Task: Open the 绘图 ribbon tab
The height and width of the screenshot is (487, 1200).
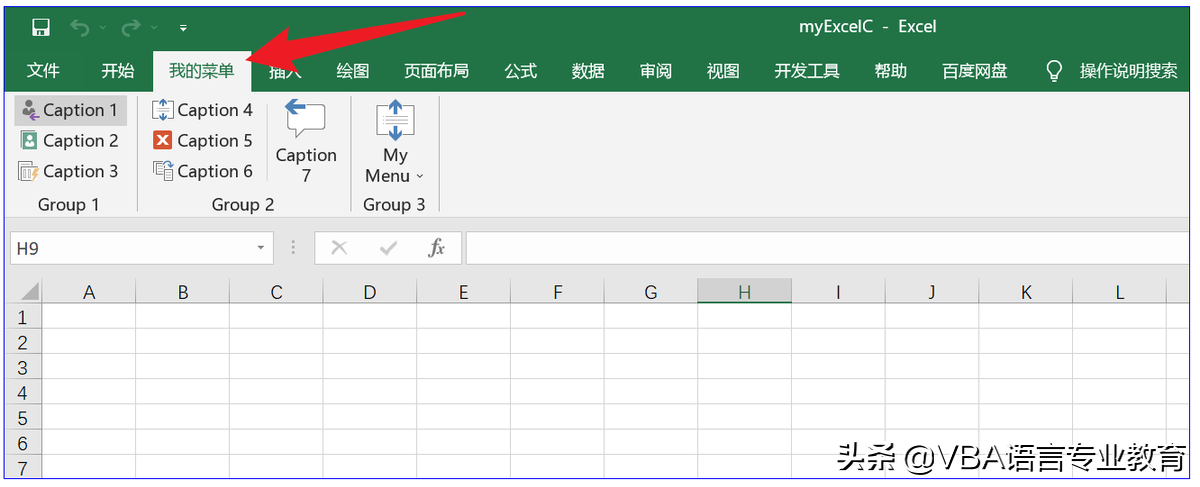Action: click(x=352, y=71)
